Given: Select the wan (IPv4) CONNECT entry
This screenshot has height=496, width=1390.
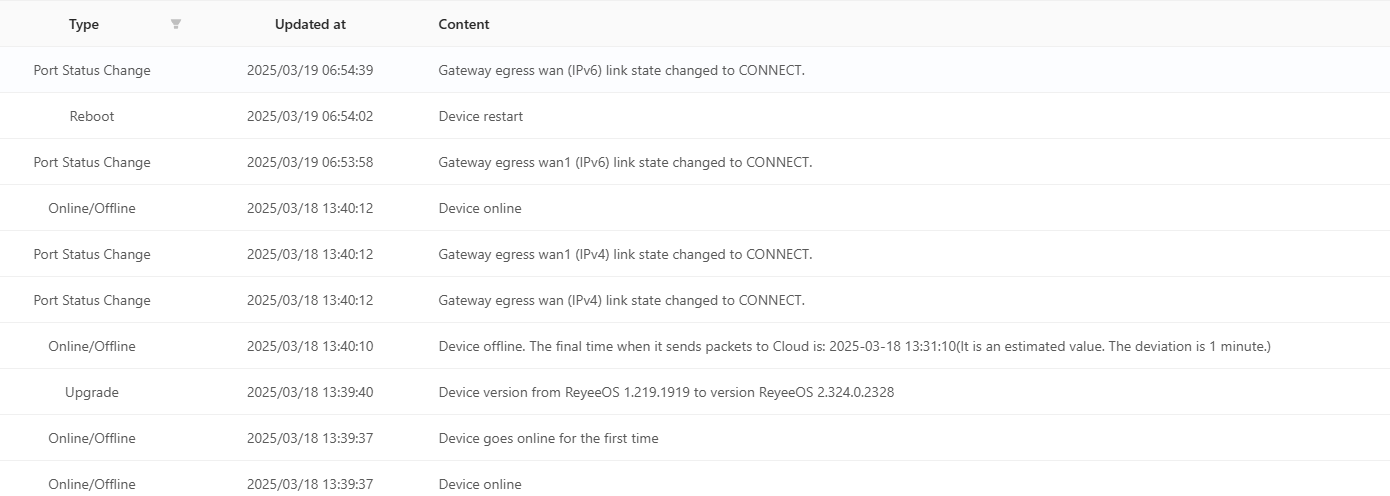Looking at the screenshot, I should 621,300.
